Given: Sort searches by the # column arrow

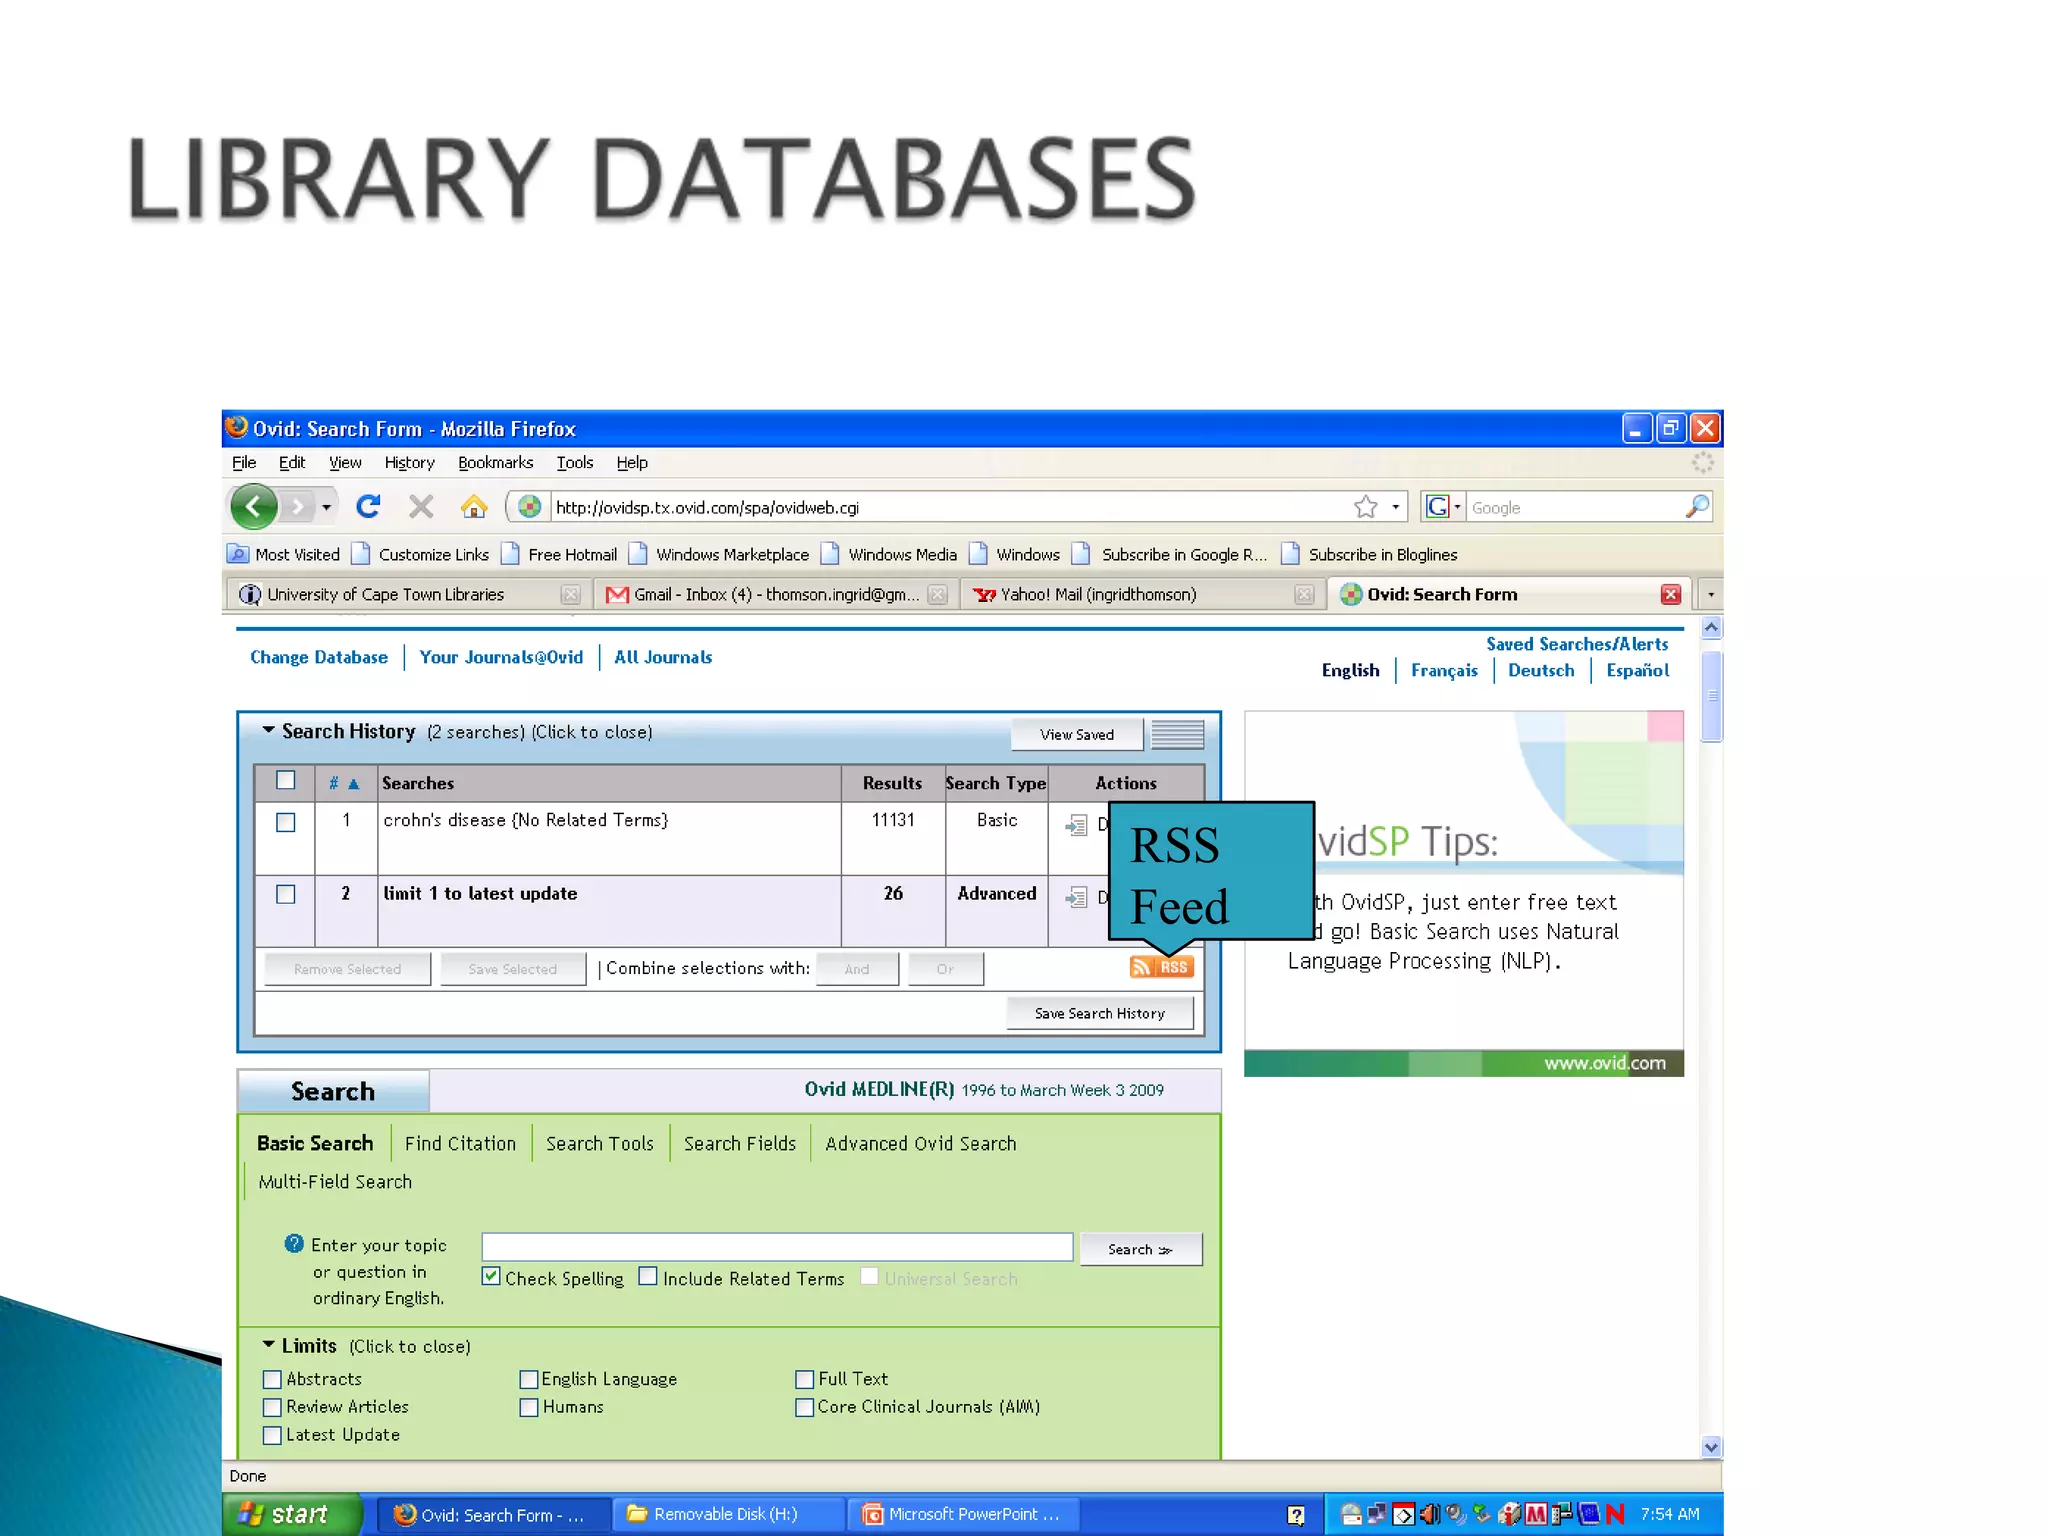Looking at the screenshot, I should [x=353, y=784].
